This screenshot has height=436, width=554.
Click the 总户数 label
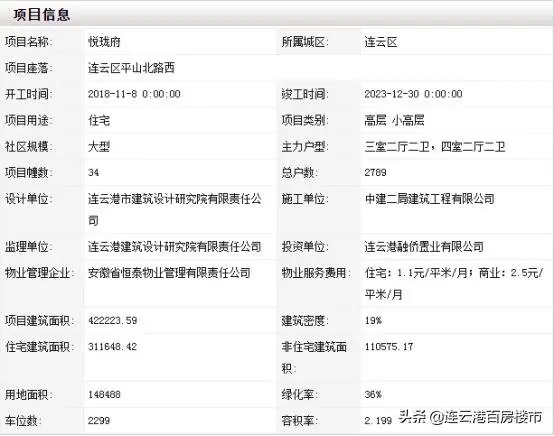(x=300, y=172)
